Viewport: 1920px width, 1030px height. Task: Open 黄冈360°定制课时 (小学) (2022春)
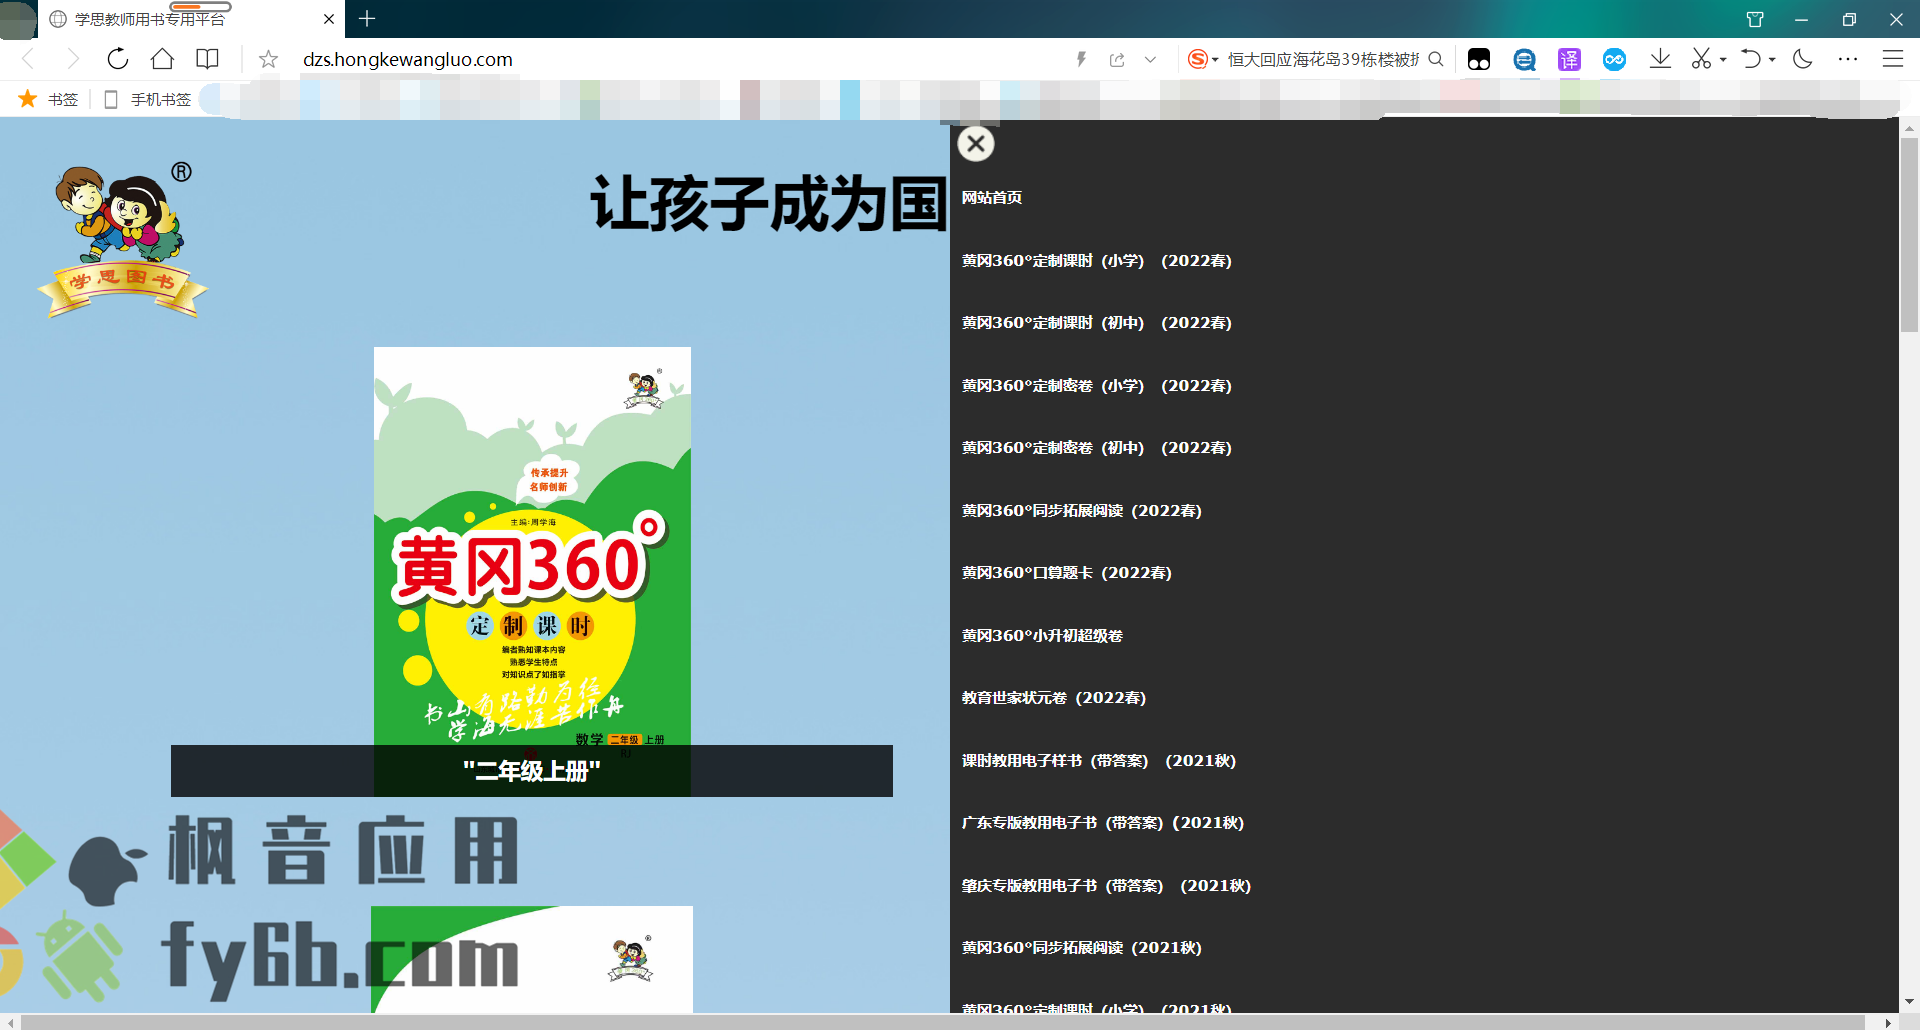1097,261
